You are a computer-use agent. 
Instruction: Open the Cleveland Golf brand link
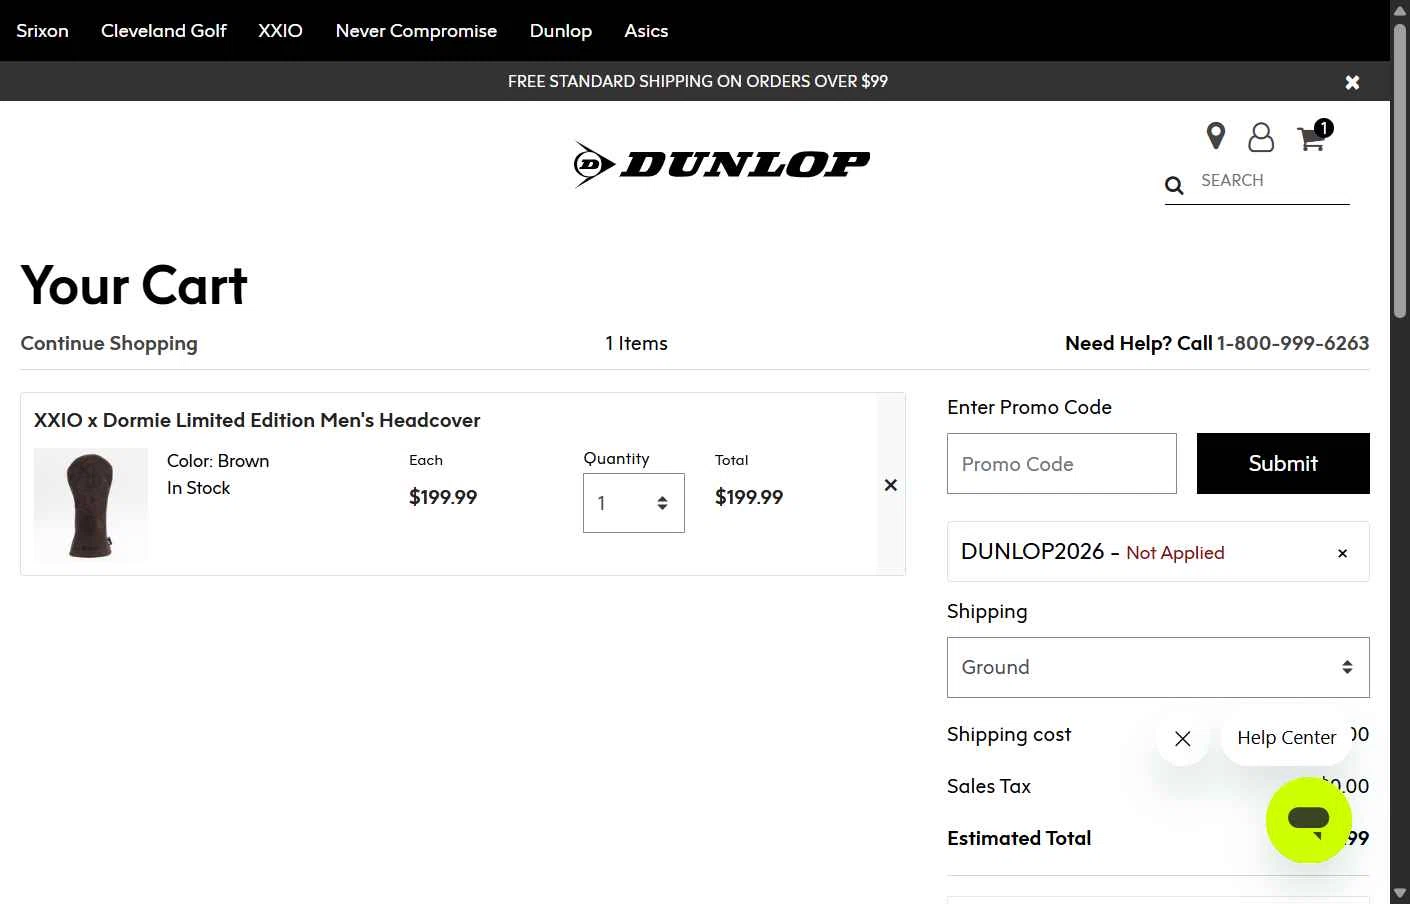coord(164,31)
